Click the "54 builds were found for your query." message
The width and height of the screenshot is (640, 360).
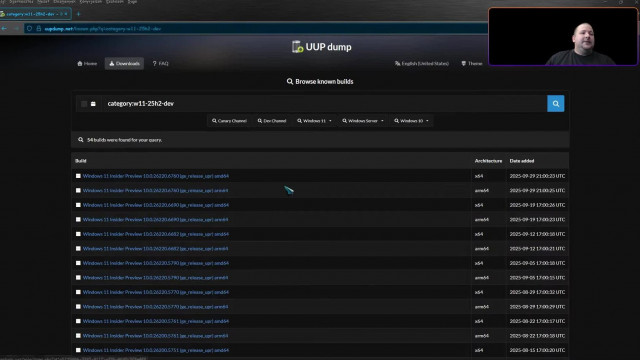pyautogui.click(x=124, y=140)
